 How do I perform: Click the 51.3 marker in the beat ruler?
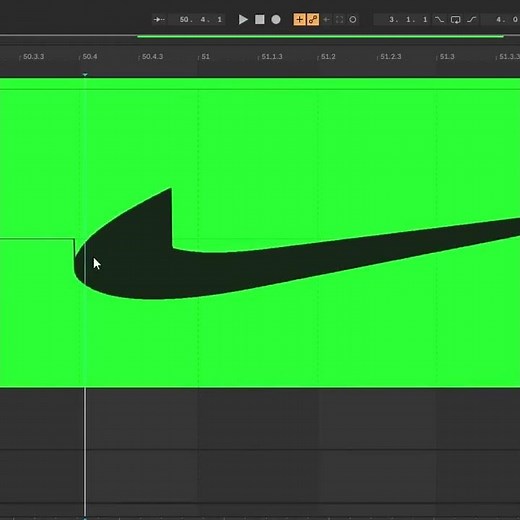[x=447, y=57]
